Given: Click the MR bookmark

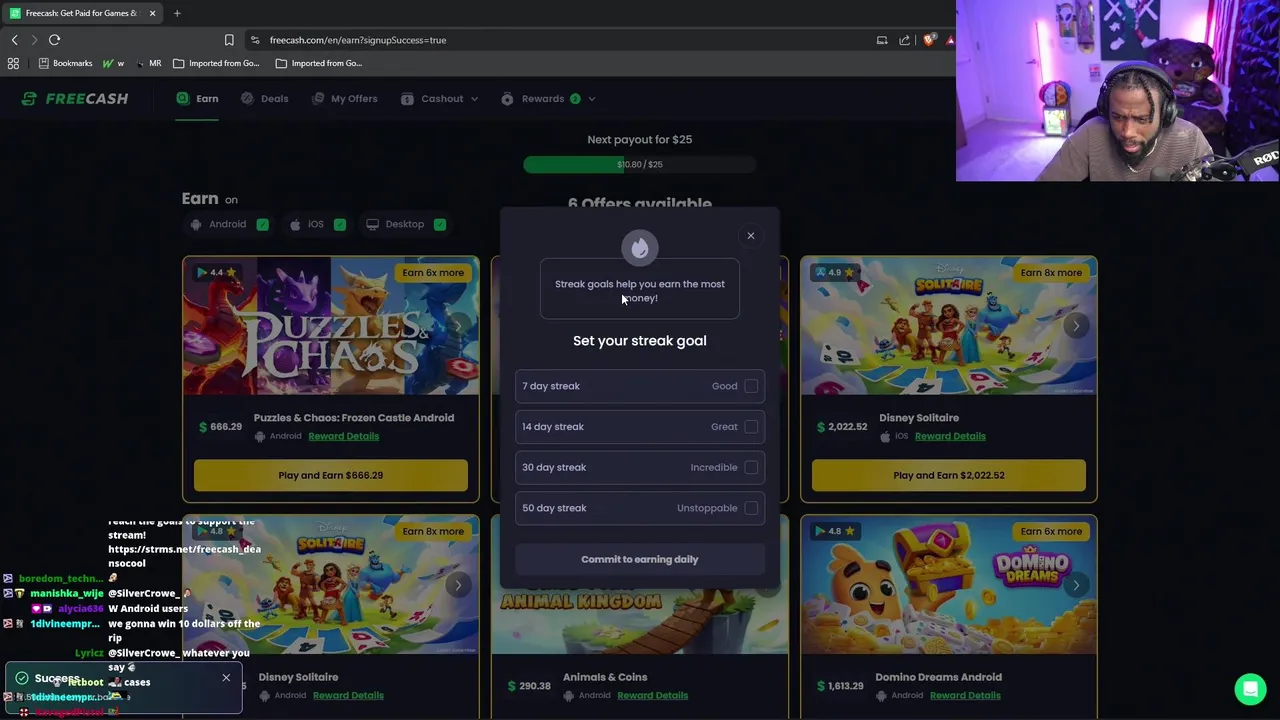Looking at the screenshot, I should pos(149,63).
